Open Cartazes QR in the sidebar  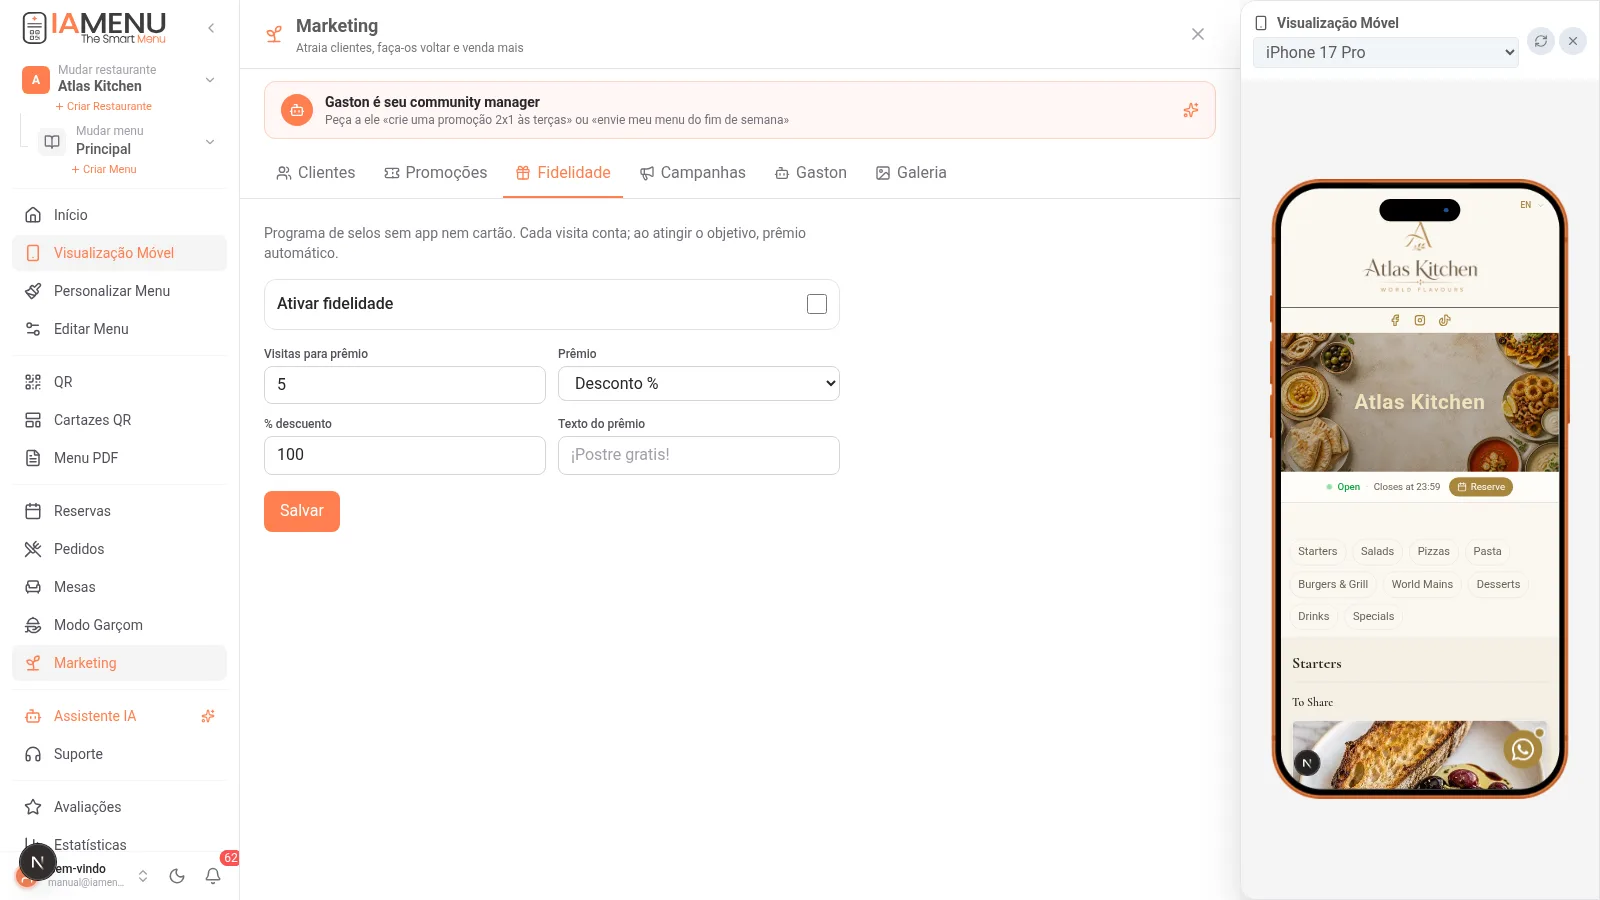click(x=119, y=420)
